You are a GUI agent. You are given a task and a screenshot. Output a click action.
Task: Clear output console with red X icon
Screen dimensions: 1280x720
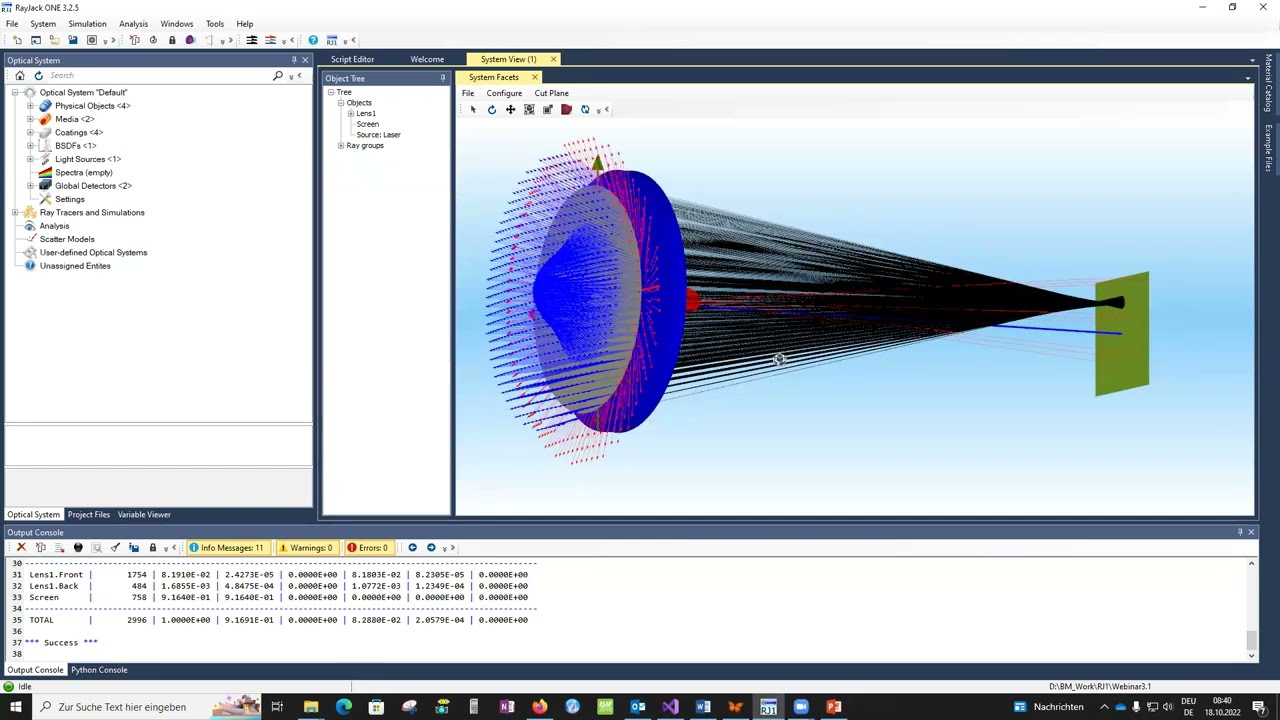[21, 547]
